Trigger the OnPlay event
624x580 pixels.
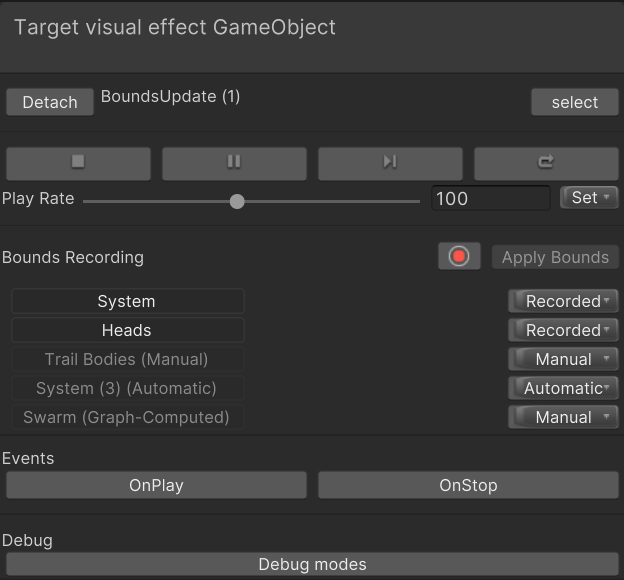pos(156,485)
